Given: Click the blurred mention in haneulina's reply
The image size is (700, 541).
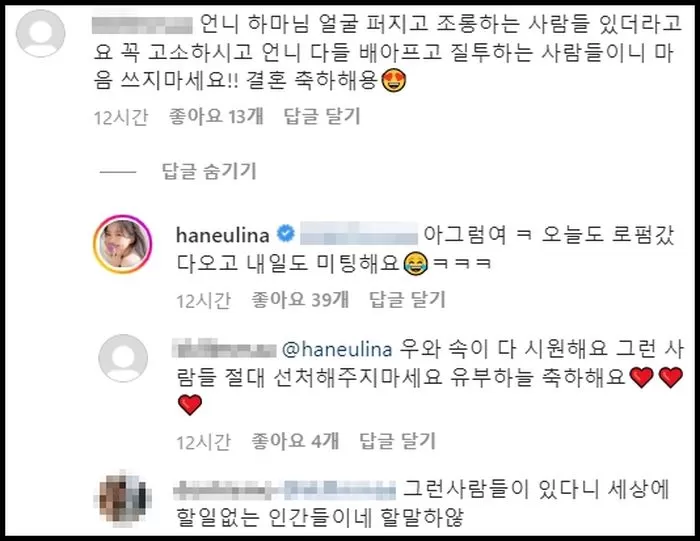Looking at the screenshot, I should coord(358,233).
